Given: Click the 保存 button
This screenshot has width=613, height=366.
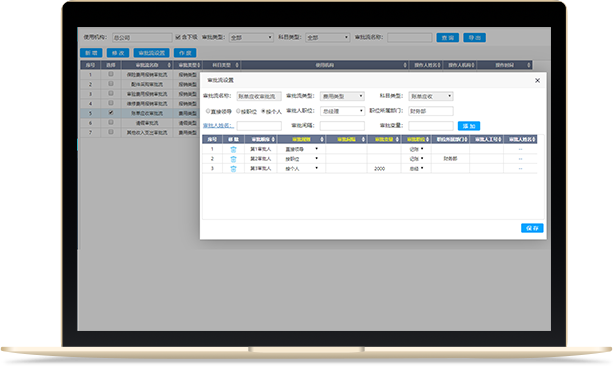Looking at the screenshot, I should pyautogui.click(x=532, y=228).
